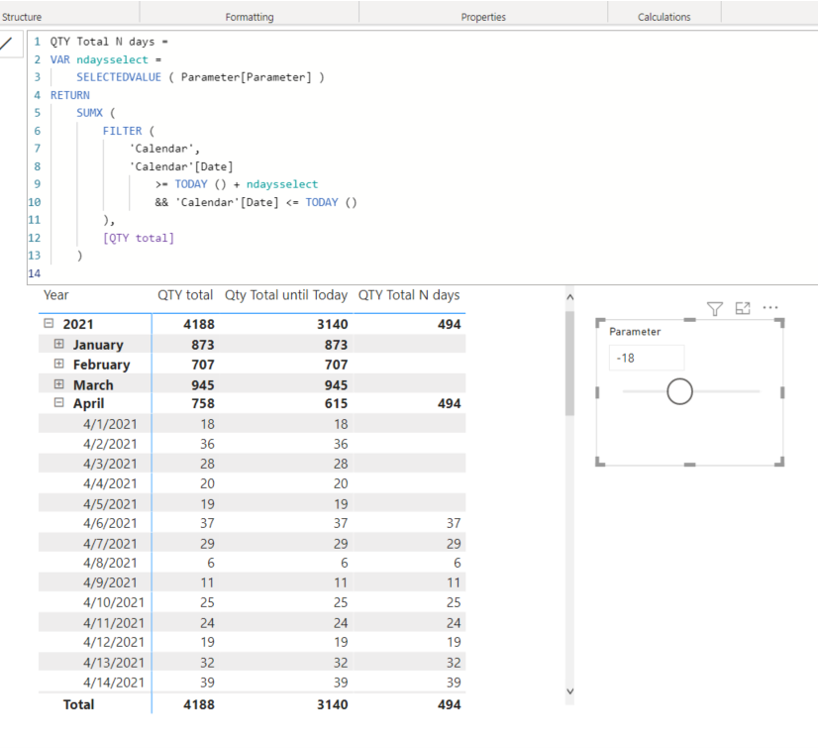This screenshot has width=818, height=748.
Task: Select the Calculations ribbon group
Action: (x=664, y=17)
